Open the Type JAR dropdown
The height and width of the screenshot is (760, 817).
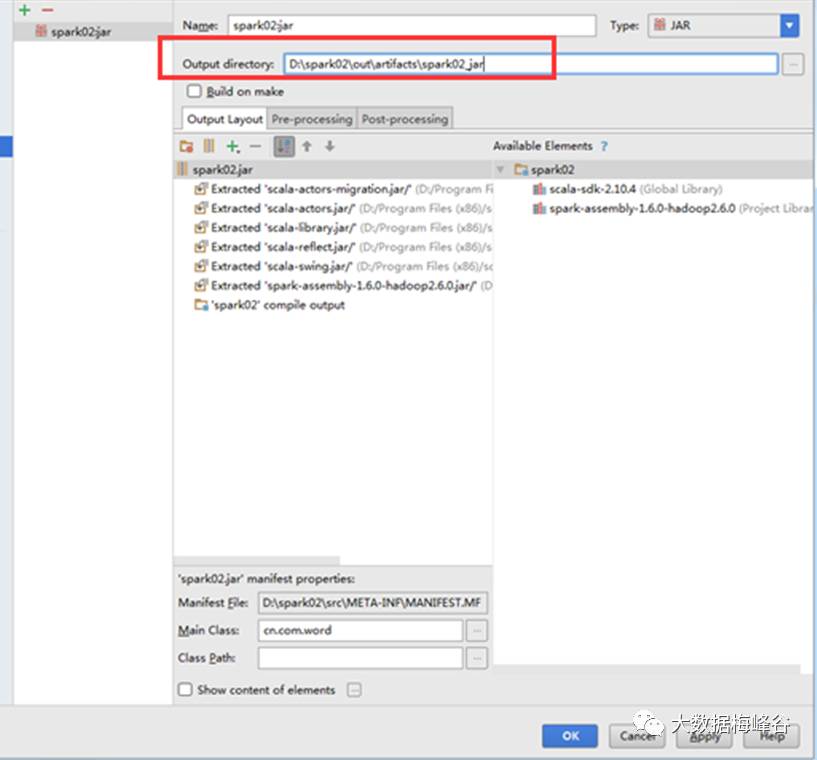tap(789, 26)
